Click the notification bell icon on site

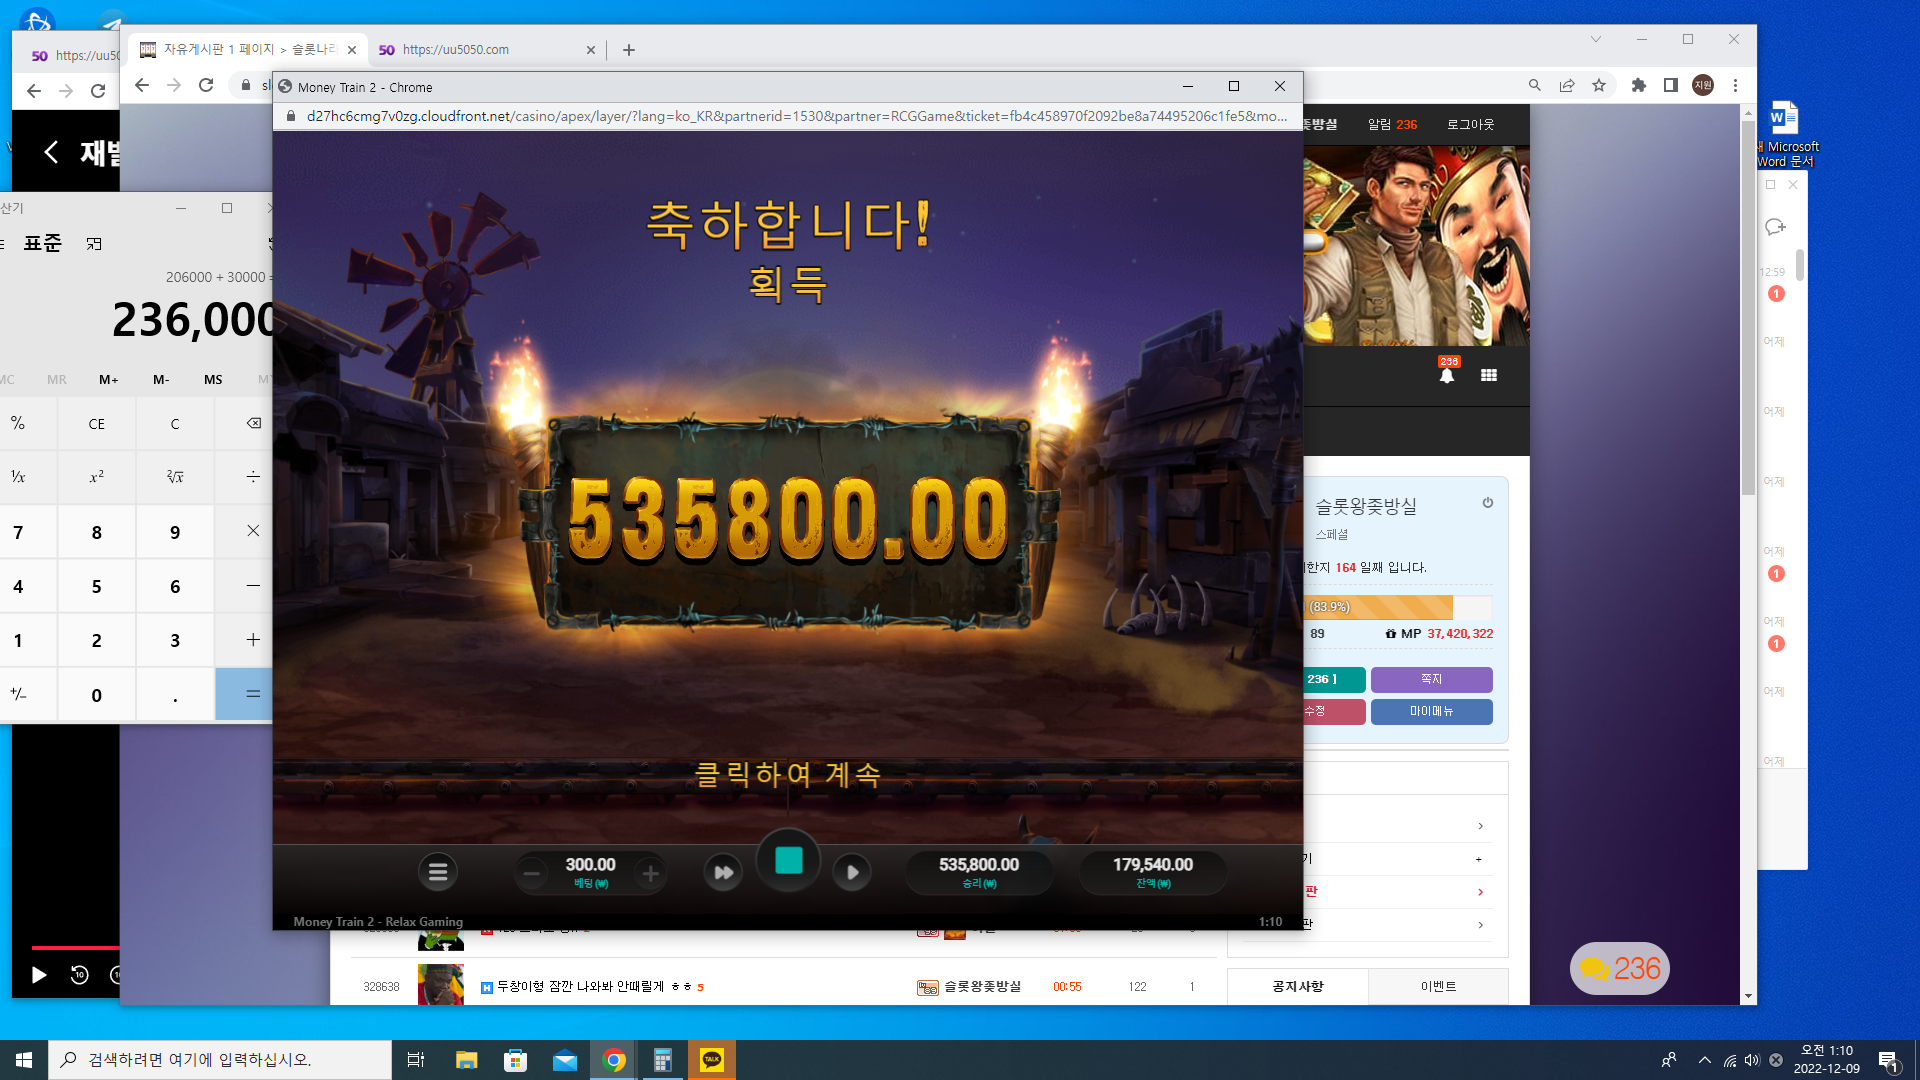point(1447,374)
